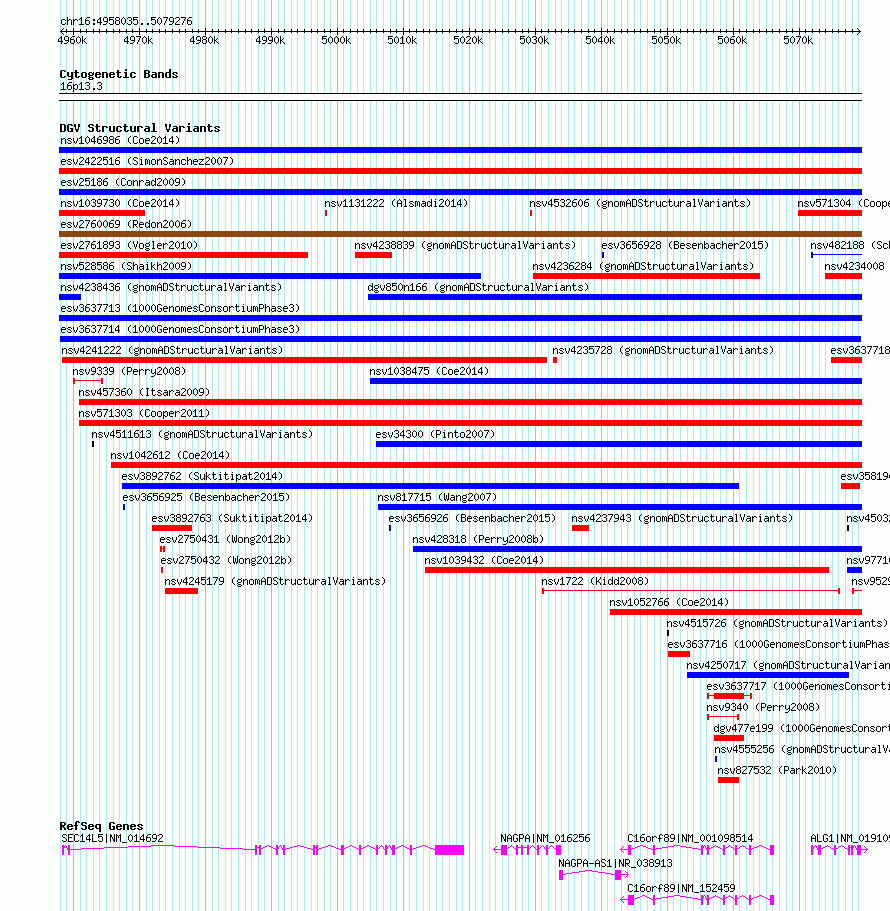Open nsv4241222 gnomAD variant label
This screenshot has height=911, width=890.
pyautogui.click(x=173, y=350)
